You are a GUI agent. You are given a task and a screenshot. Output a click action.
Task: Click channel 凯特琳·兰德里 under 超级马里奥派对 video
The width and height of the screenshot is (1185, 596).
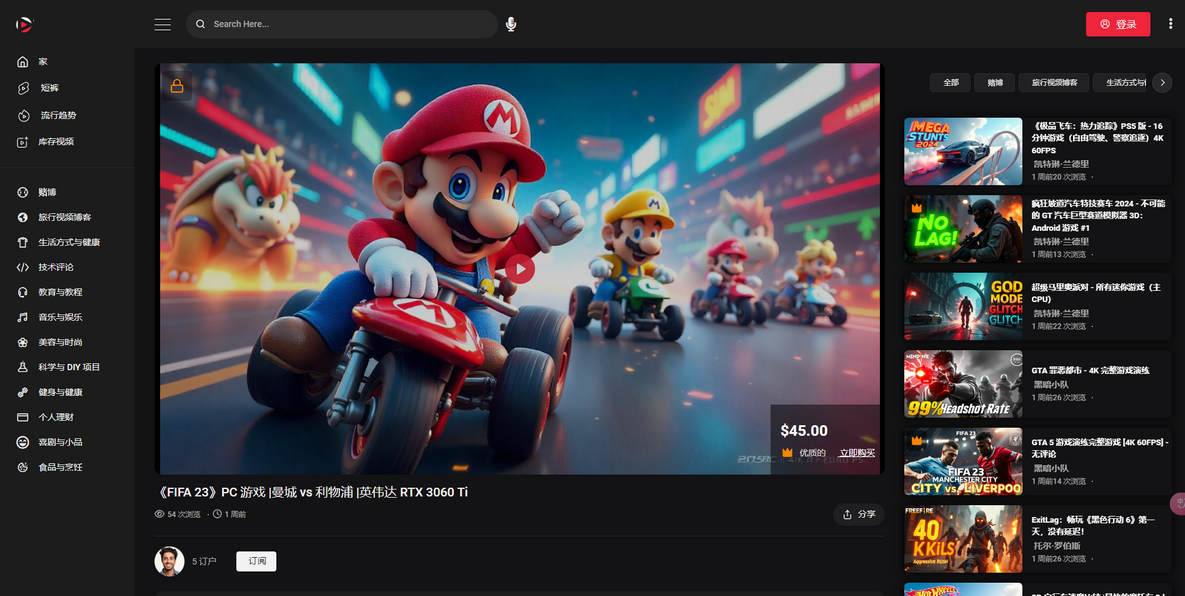point(1061,313)
